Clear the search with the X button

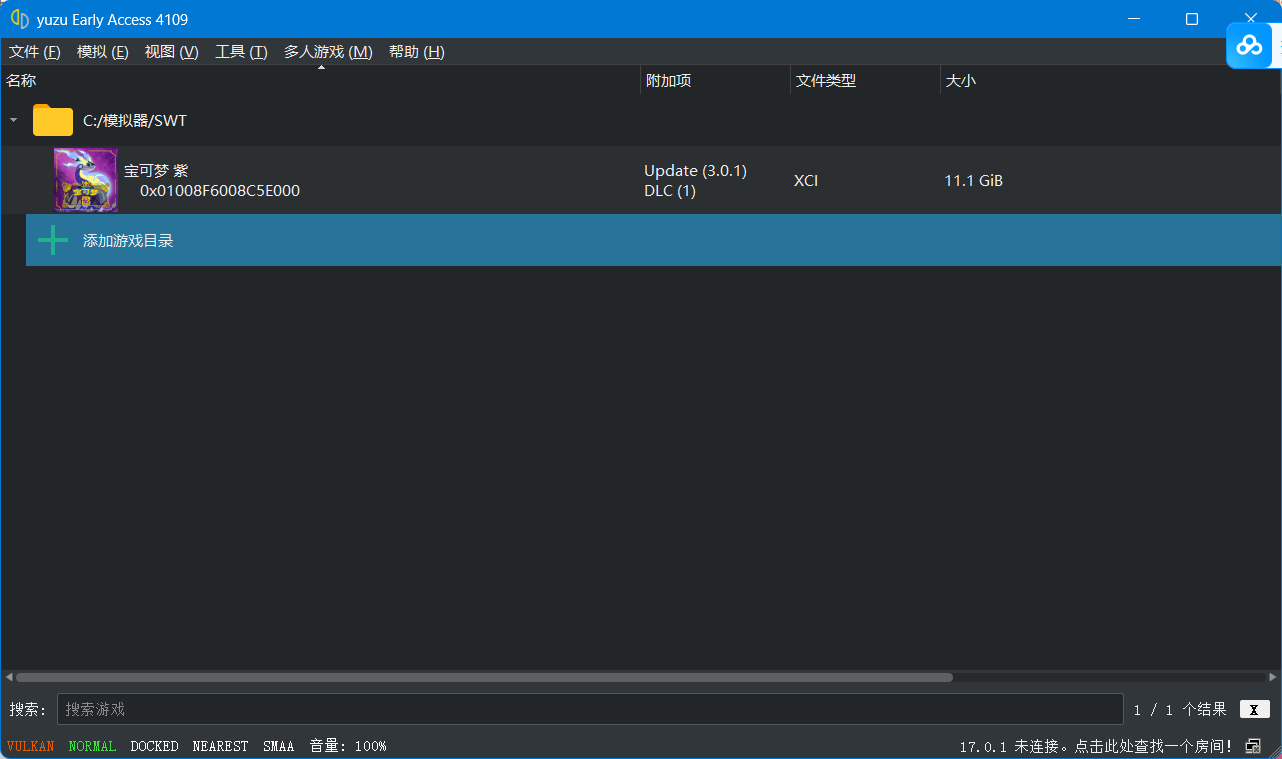point(1255,709)
